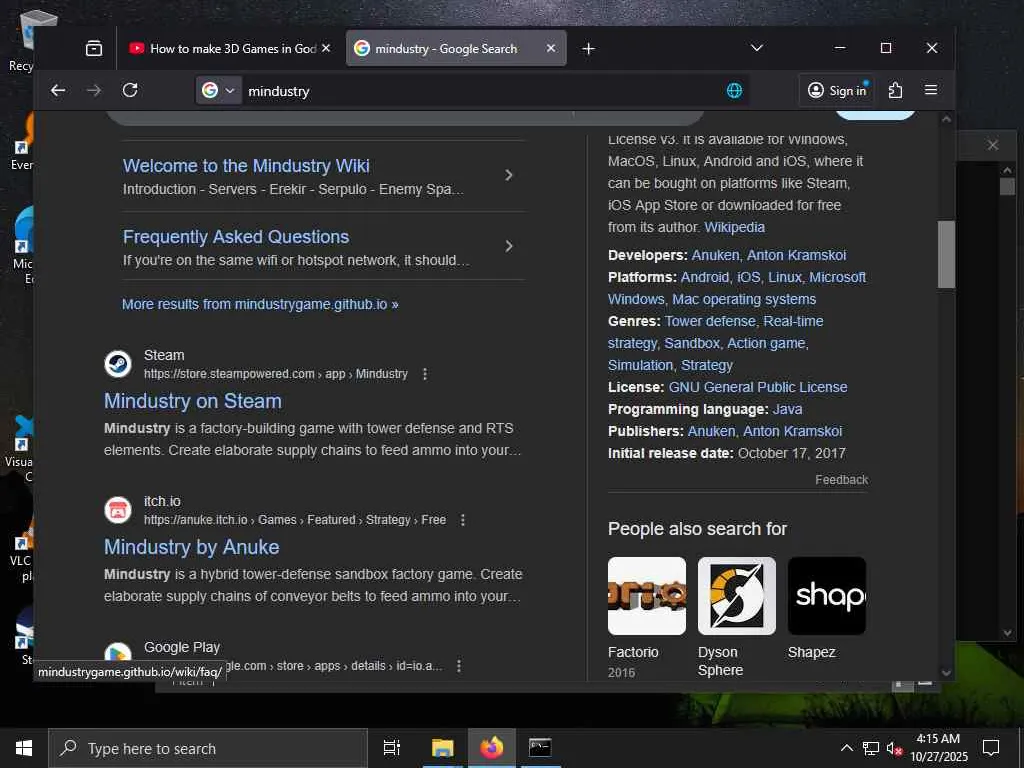This screenshot has width=1024, height=768.
Task: Switch to the How to make 3D Games tab
Action: pyautogui.click(x=230, y=48)
